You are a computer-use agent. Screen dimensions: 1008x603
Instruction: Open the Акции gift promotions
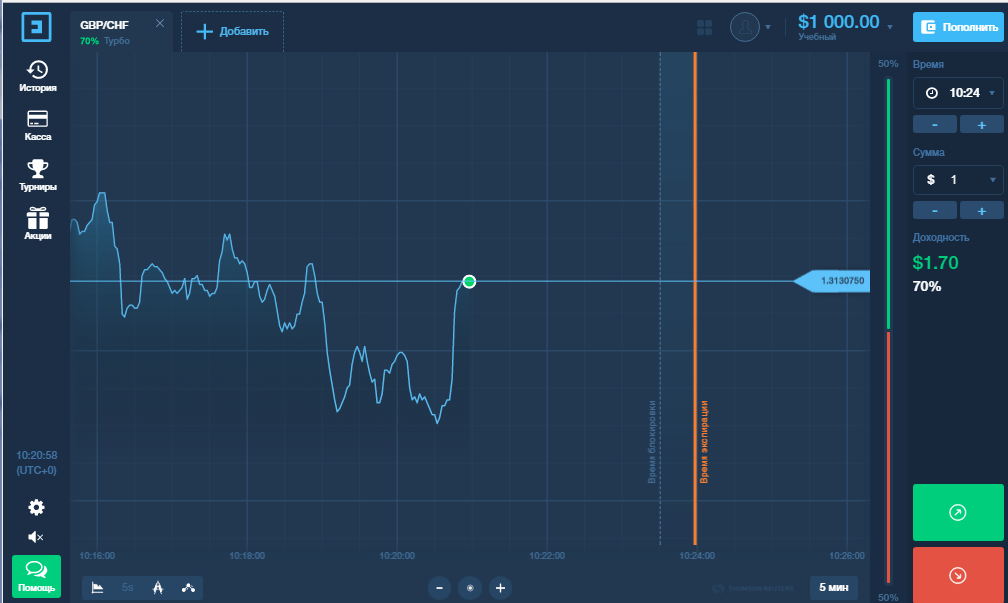(x=37, y=224)
